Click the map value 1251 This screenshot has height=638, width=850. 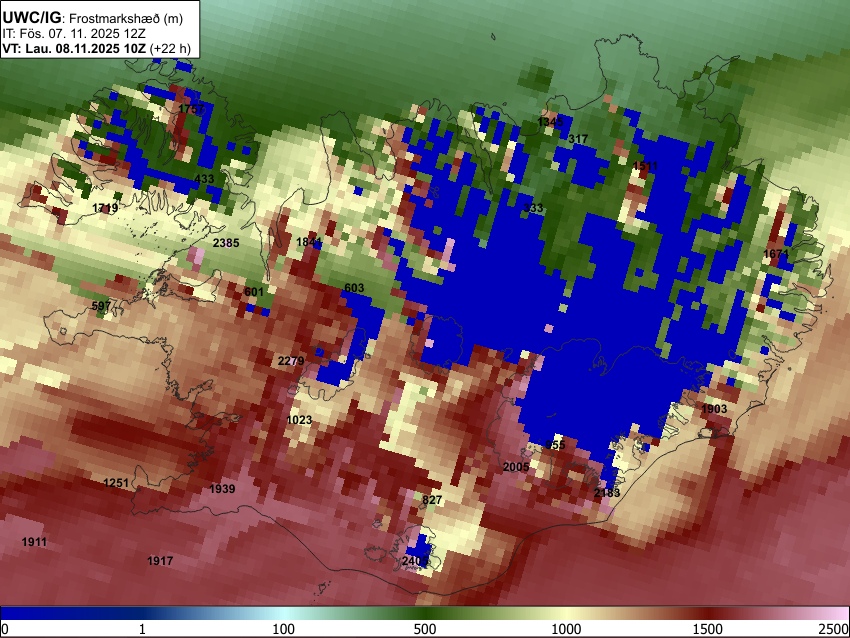click(116, 483)
